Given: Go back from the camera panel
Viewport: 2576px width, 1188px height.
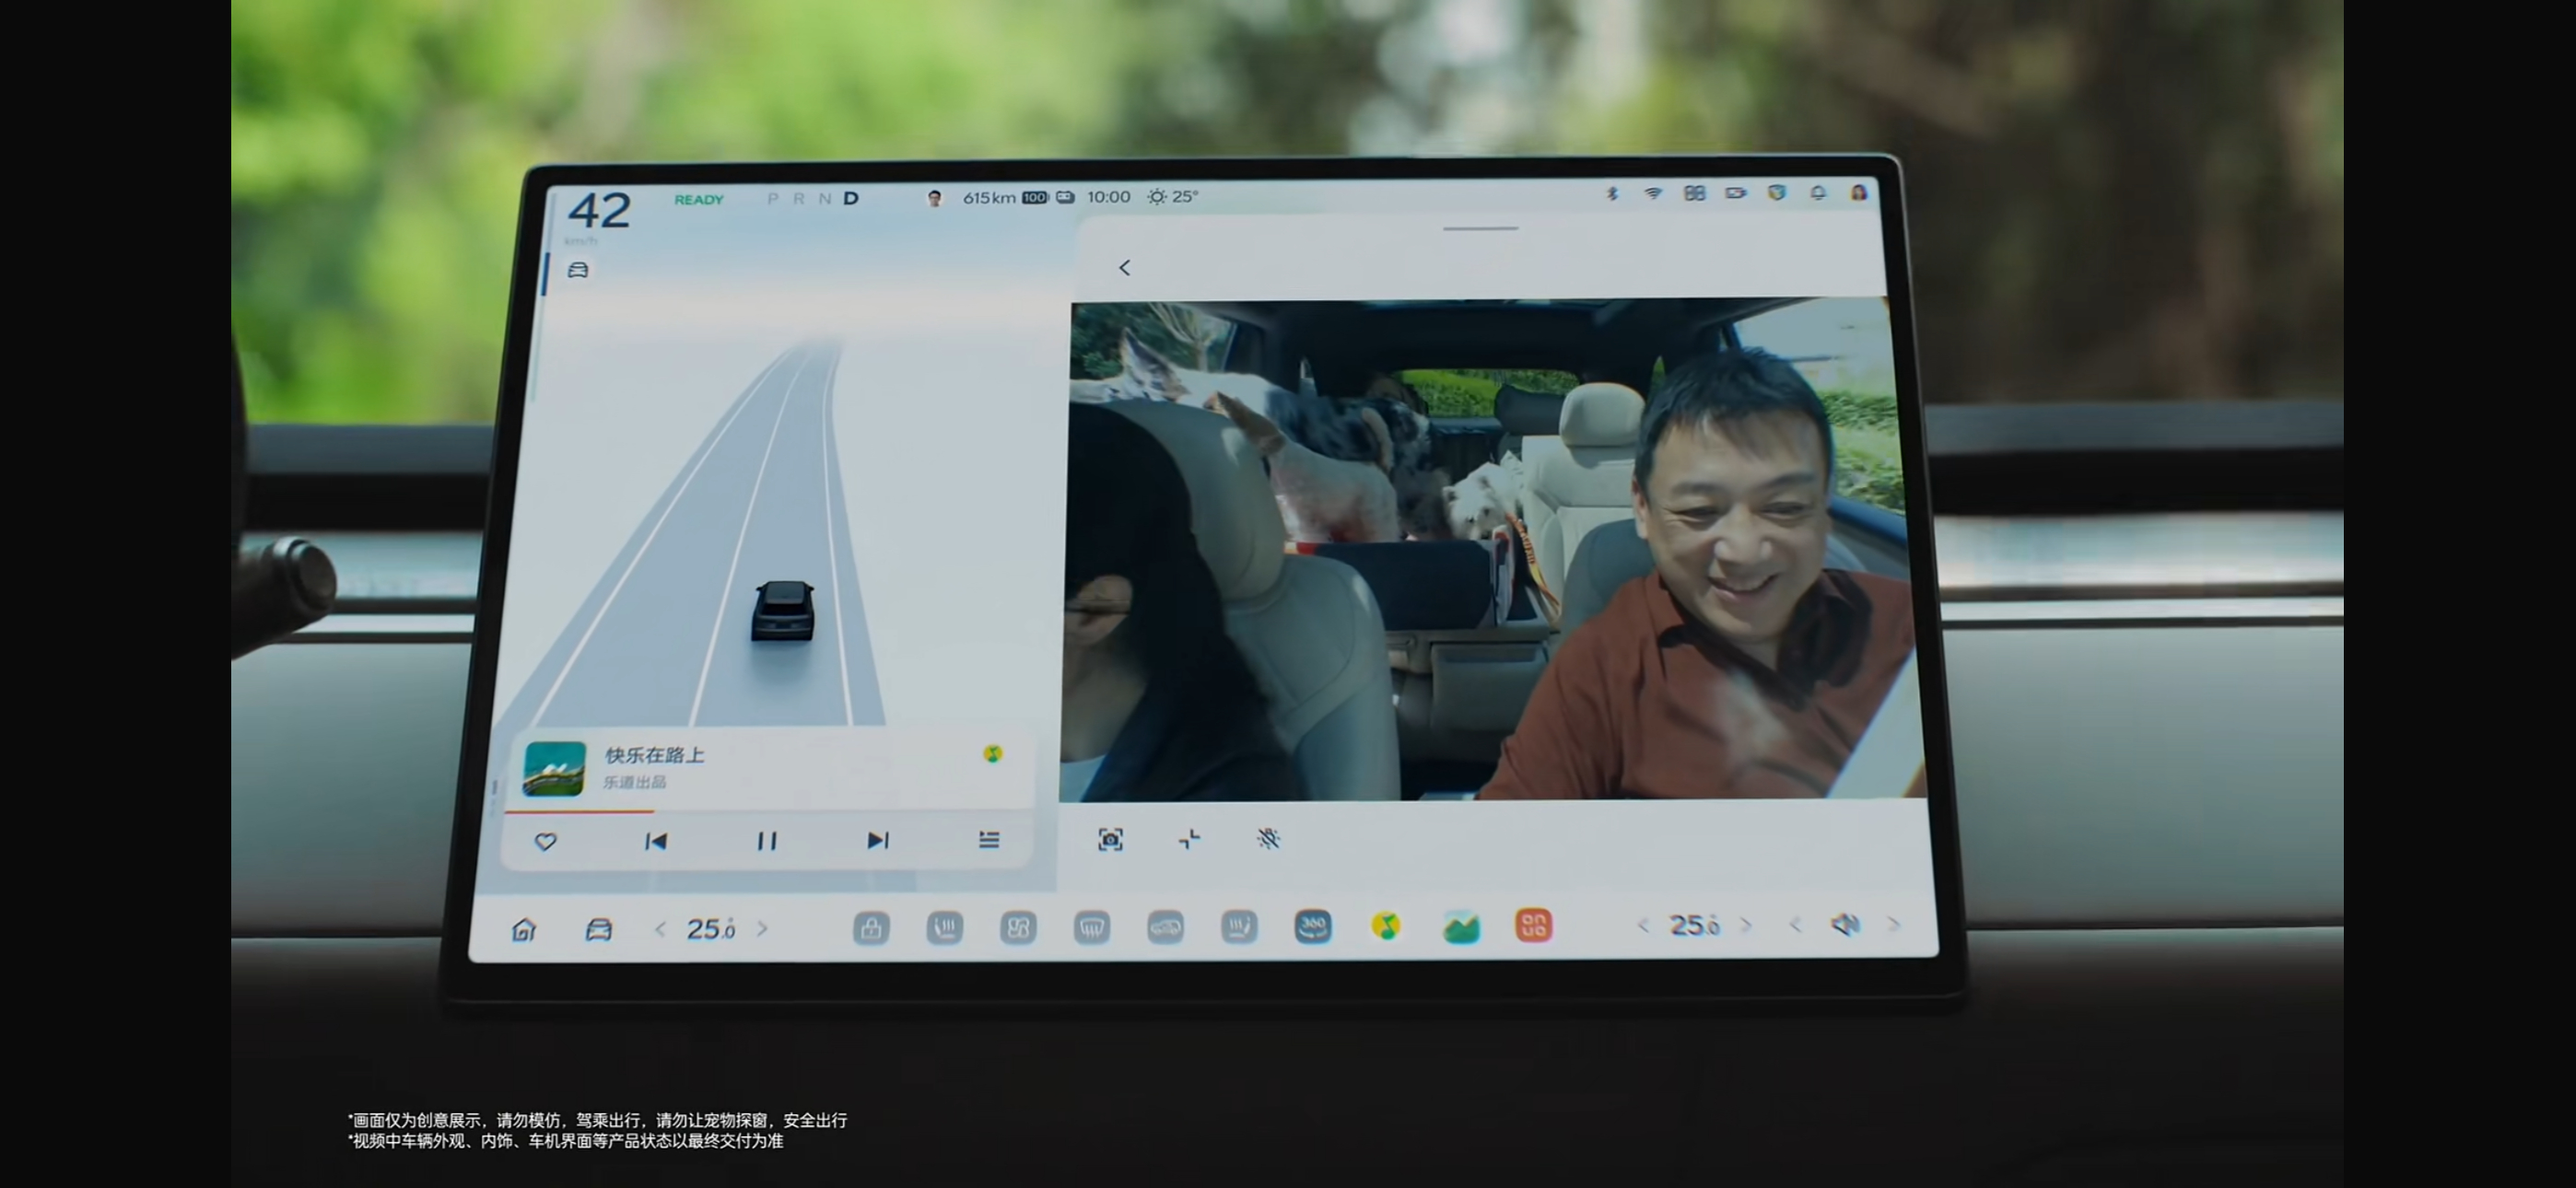Looking at the screenshot, I should pos(1124,267).
